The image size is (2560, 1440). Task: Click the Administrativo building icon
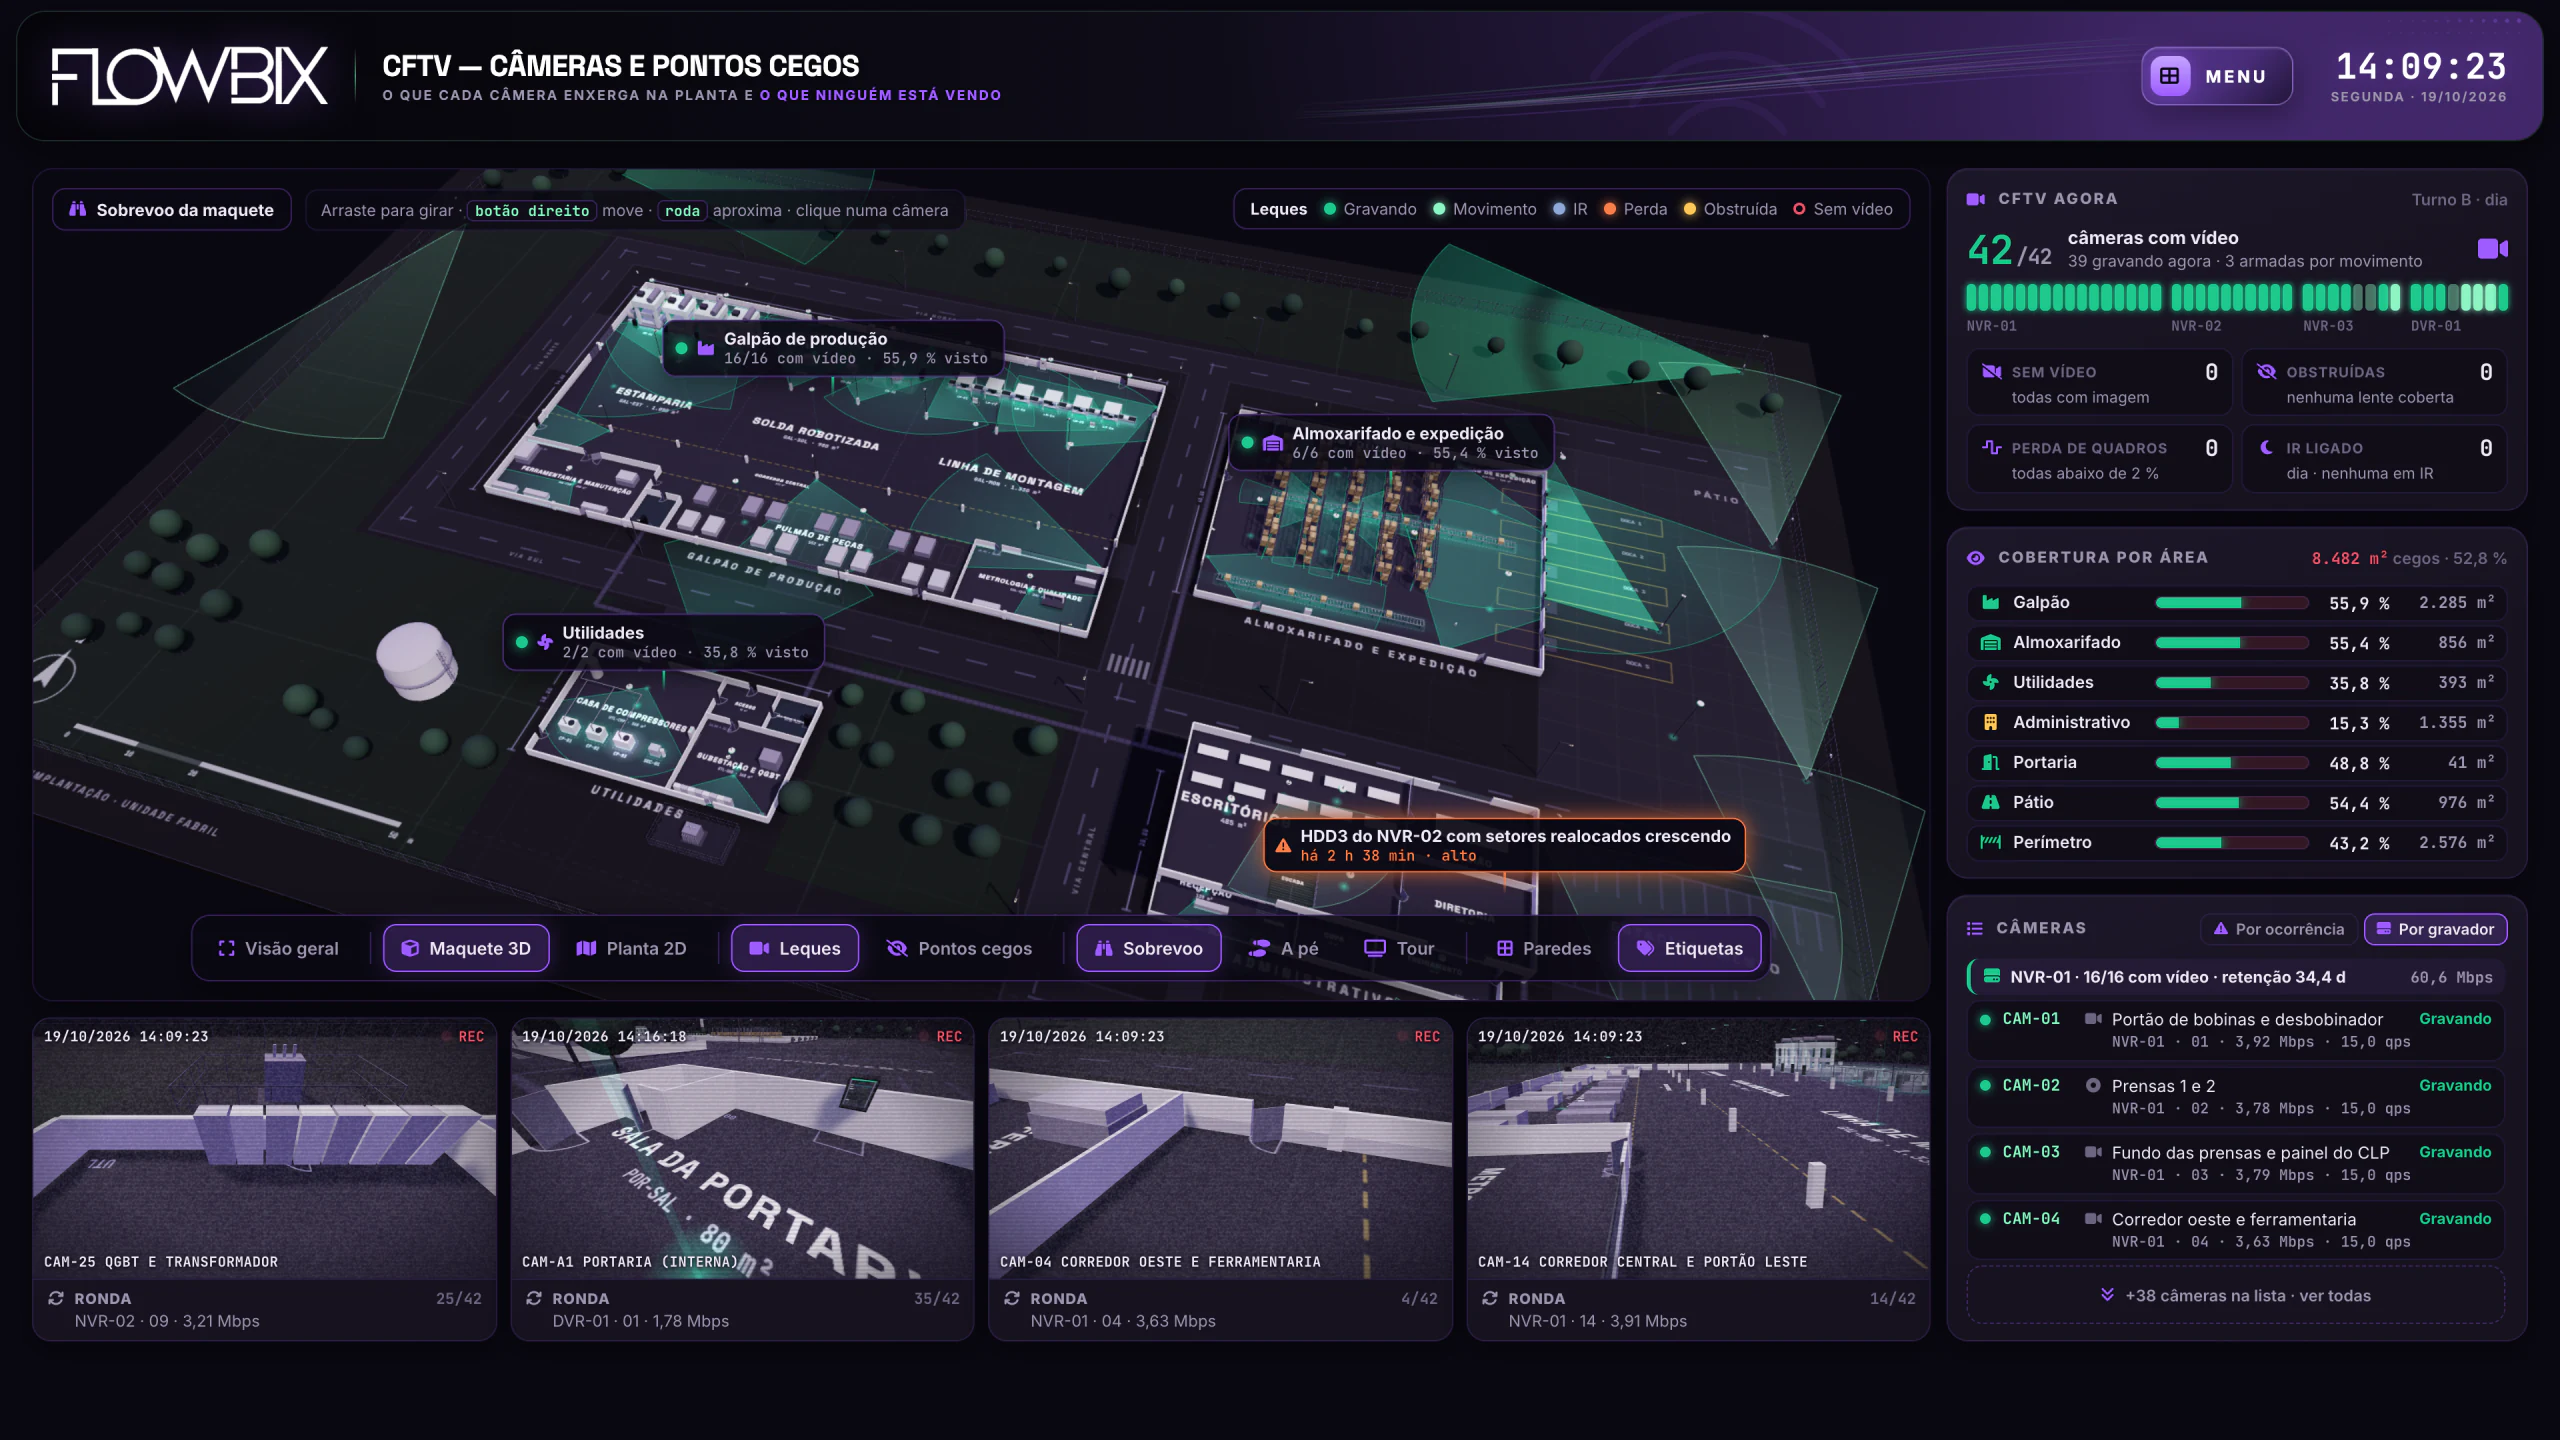pyautogui.click(x=1990, y=722)
